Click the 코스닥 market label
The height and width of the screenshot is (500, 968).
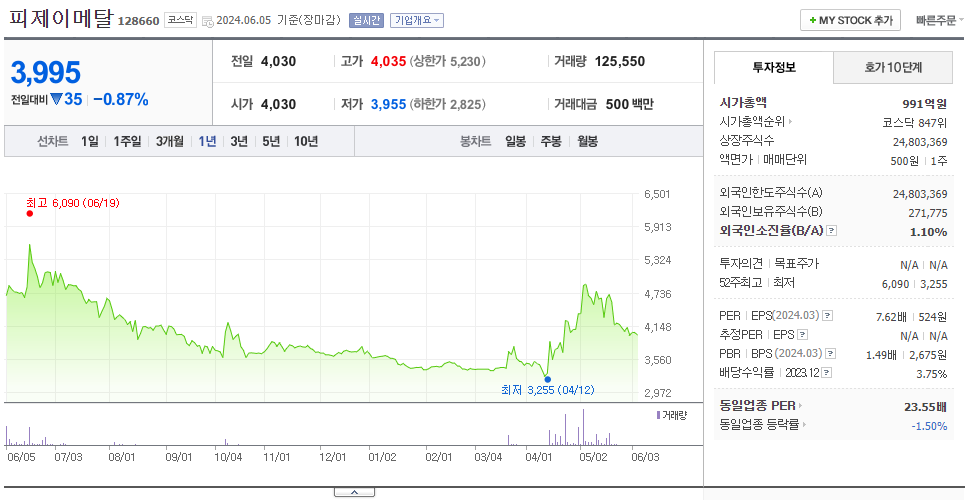click(x=180, y=20)
